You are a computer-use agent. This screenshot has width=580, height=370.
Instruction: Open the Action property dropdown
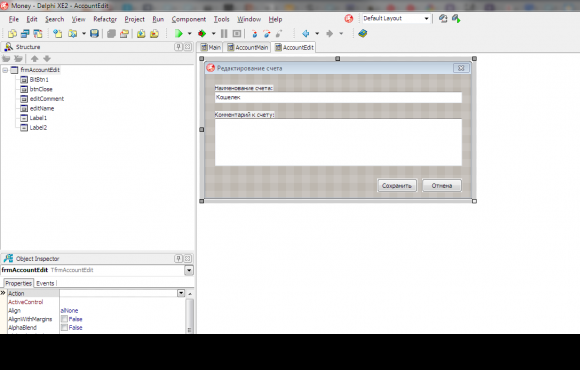pos(181,293)
